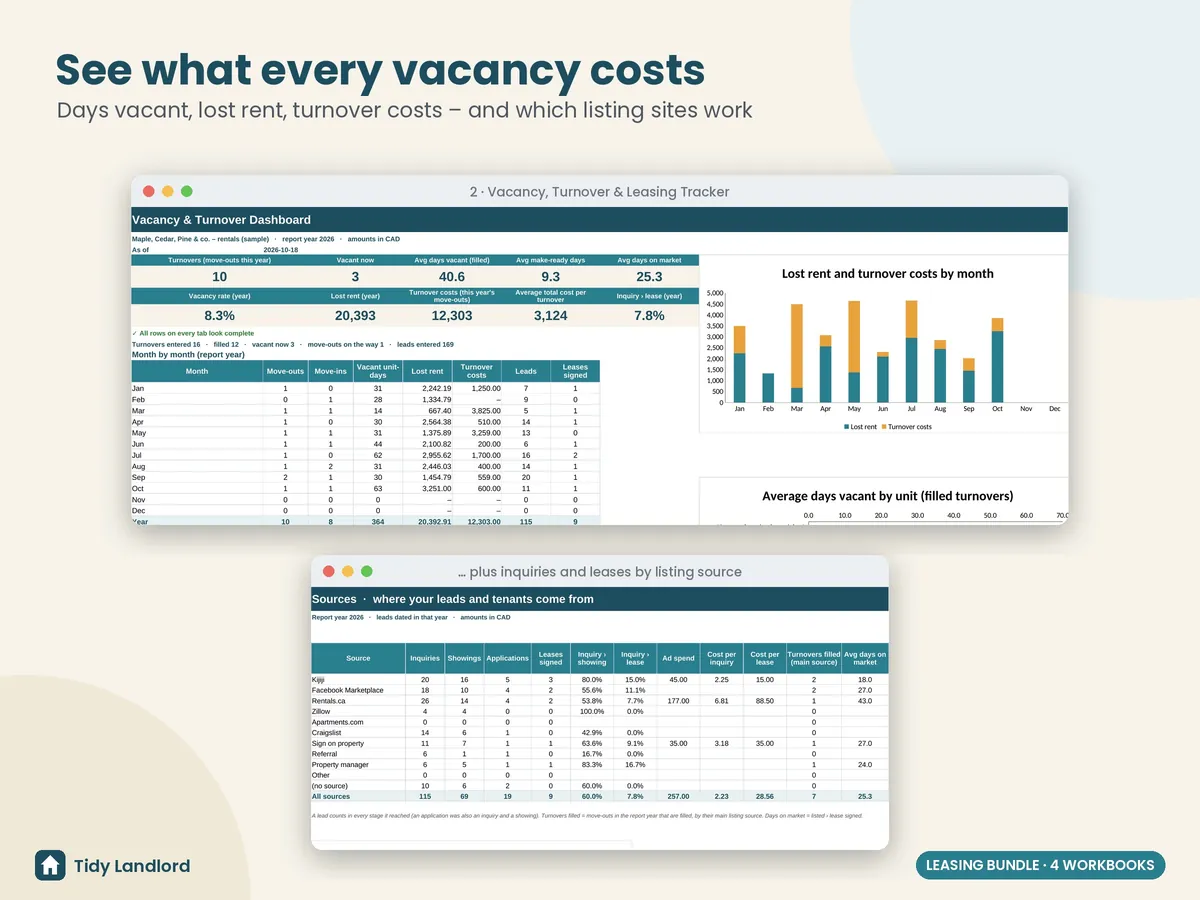Select the Turnovers KPI value 10
This screenshot has width=1200, height=900.
coord(219,277)
